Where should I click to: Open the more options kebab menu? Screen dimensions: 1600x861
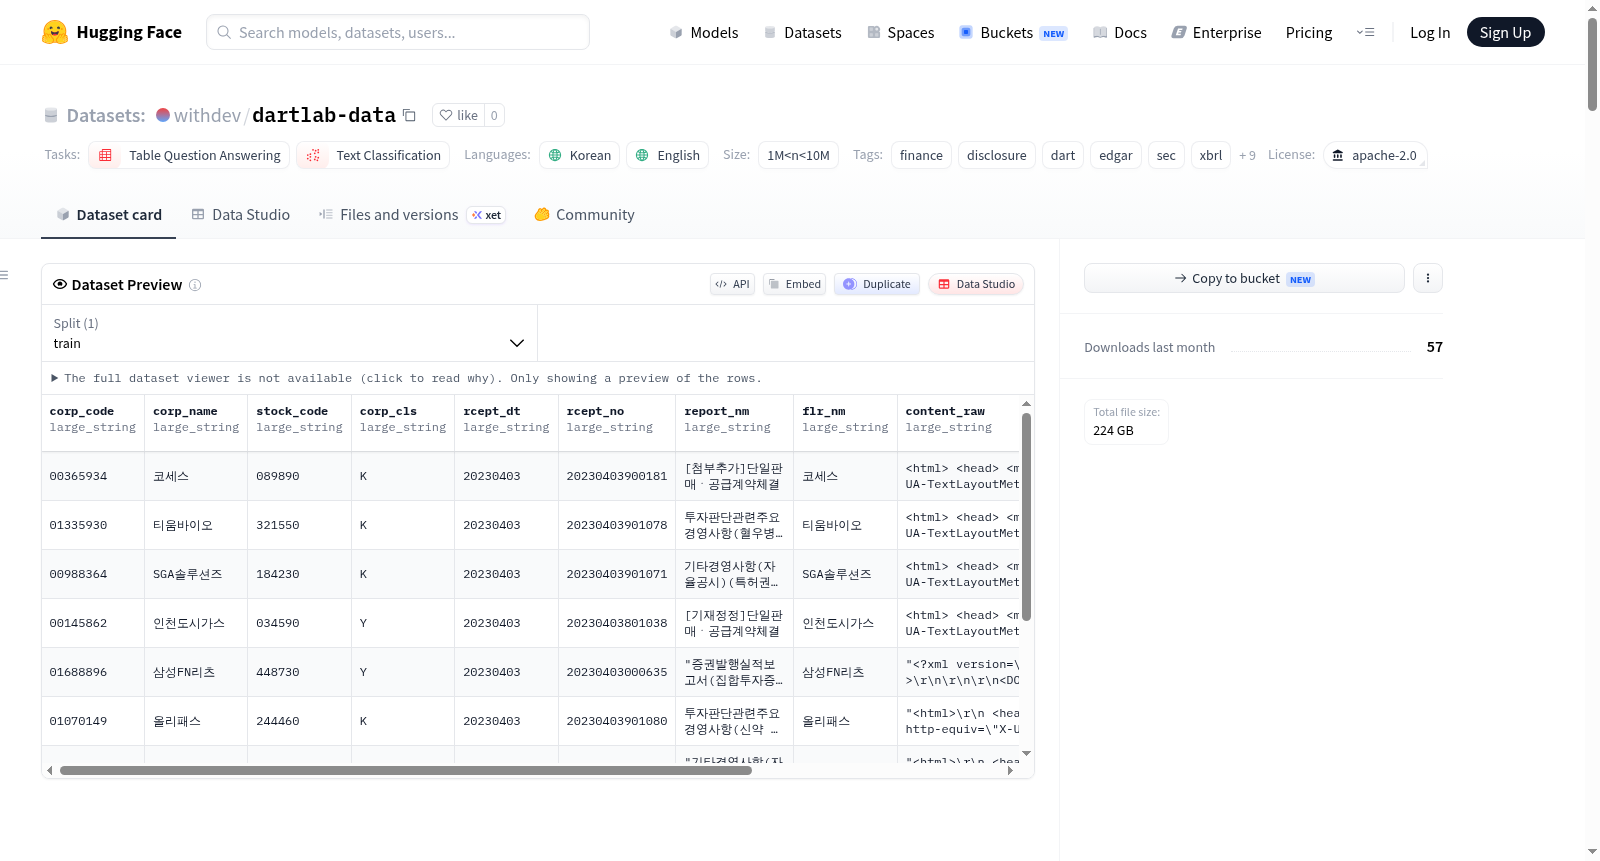[1428, 278]
